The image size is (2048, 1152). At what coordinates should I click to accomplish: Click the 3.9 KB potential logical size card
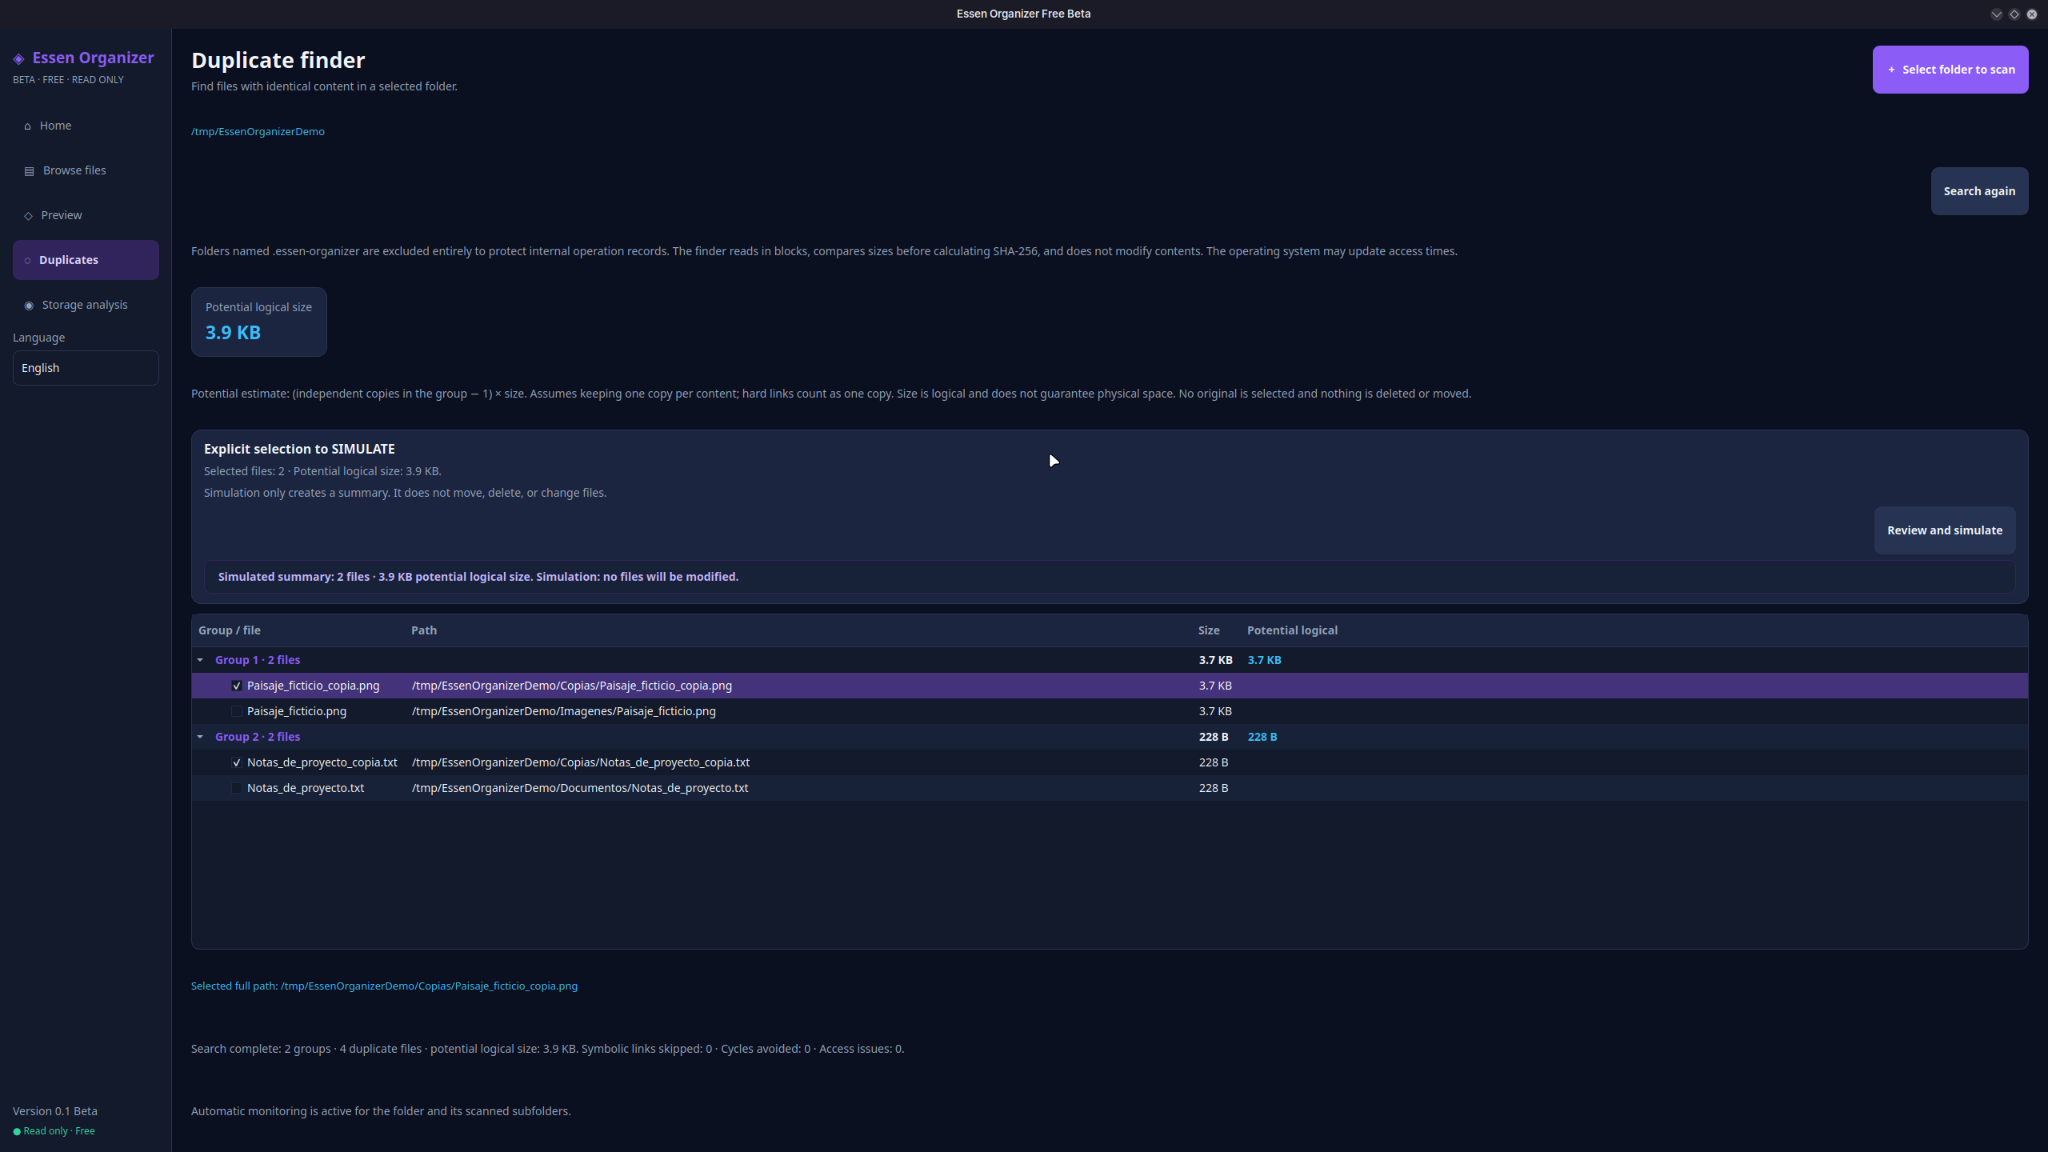(259, 322)
